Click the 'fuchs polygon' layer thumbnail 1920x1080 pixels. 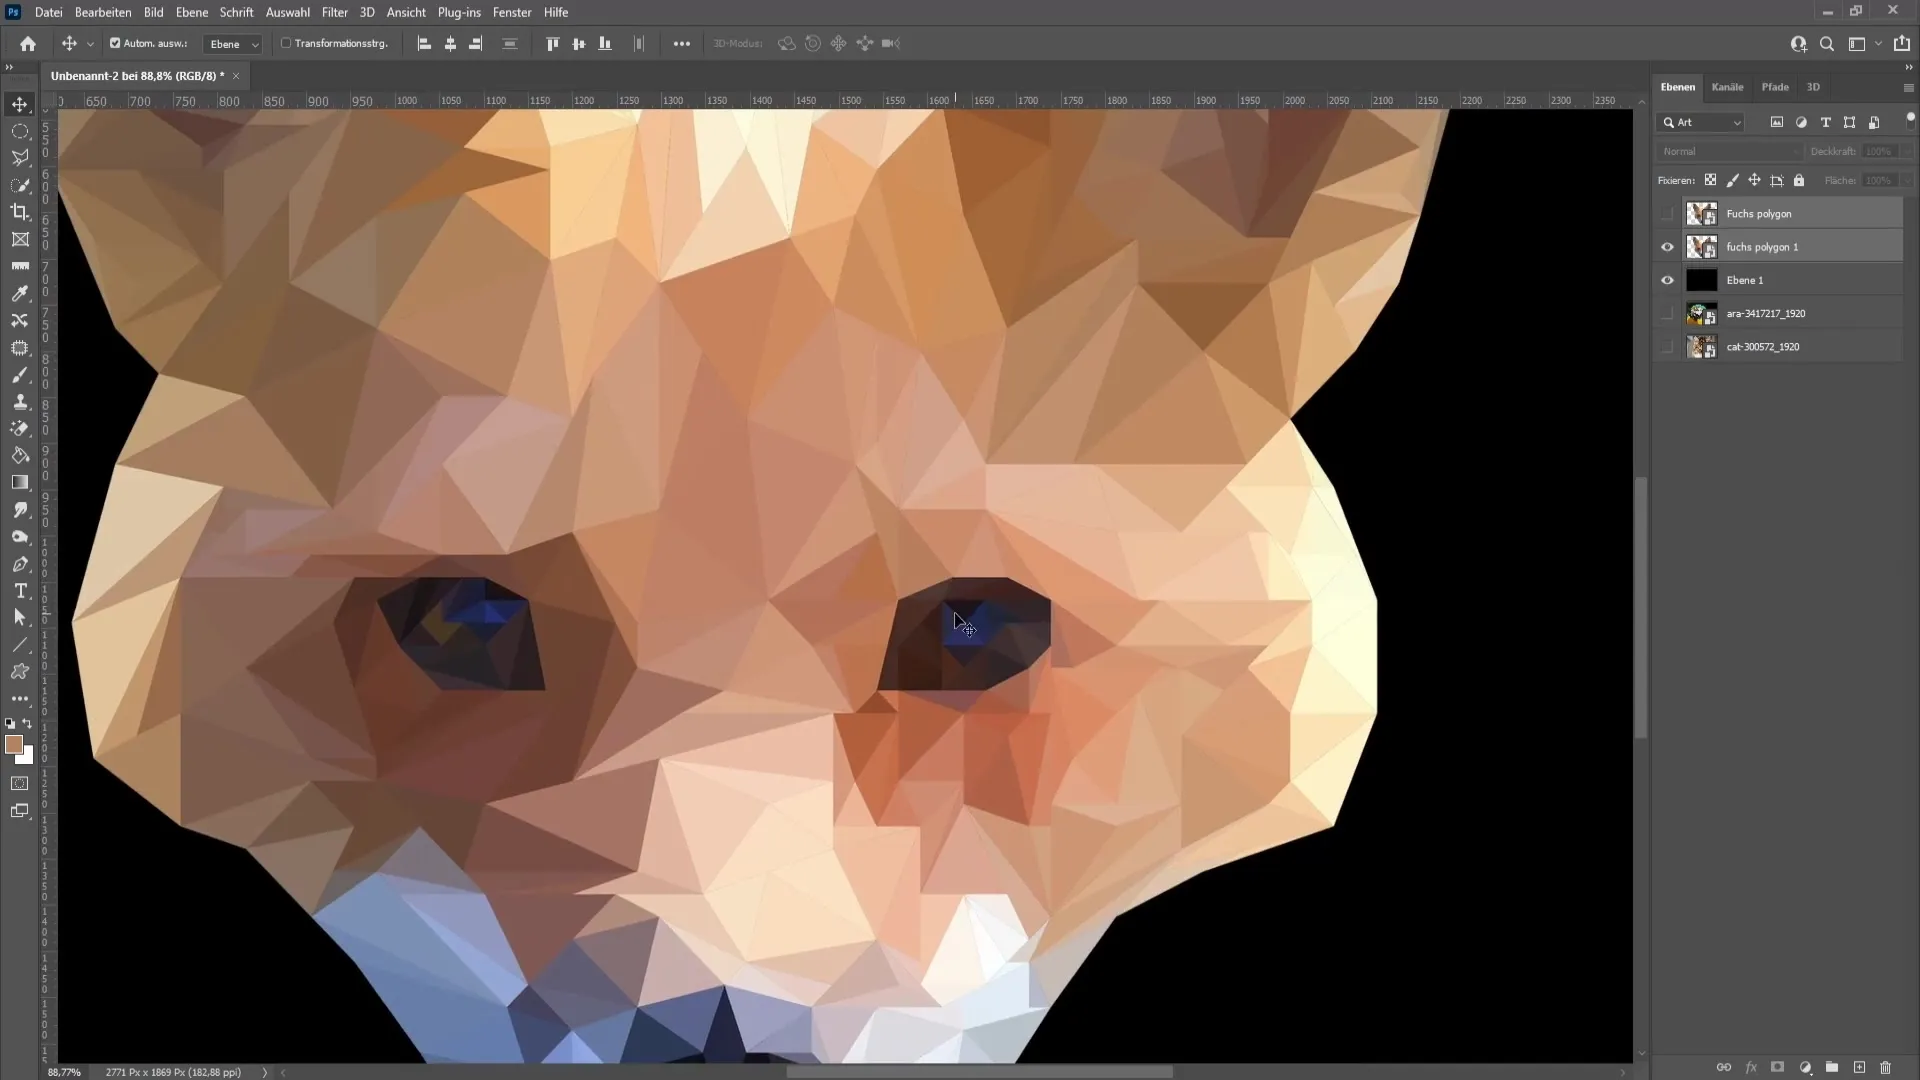point(1702,214)
